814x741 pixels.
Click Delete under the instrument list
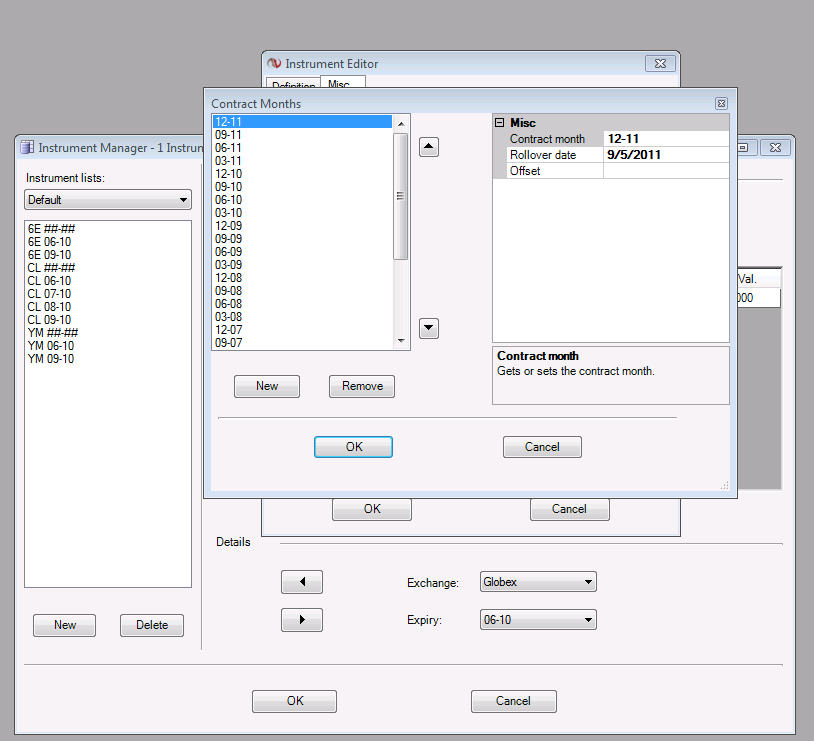[x=152, y=625]
